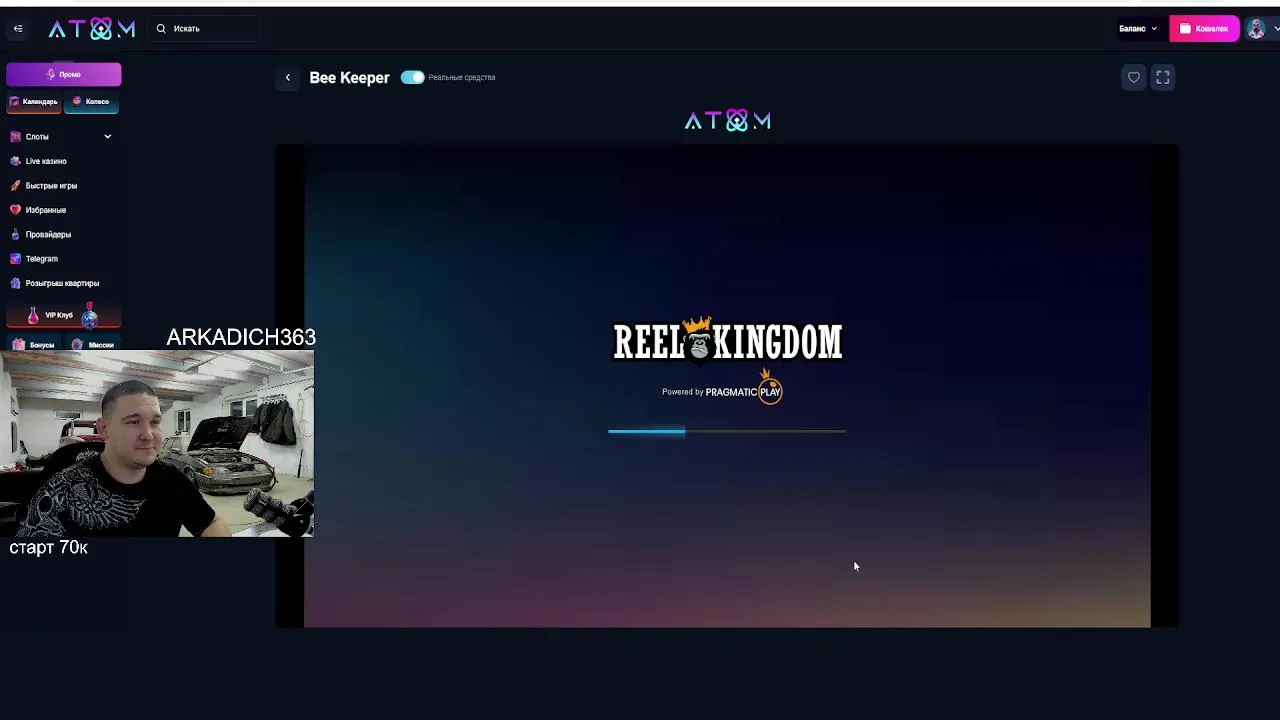This screenshot has width=1280, height=720.
Task: Toggle the Реальные средства switch
Action: pyautogui.click(x=412, y=77)
